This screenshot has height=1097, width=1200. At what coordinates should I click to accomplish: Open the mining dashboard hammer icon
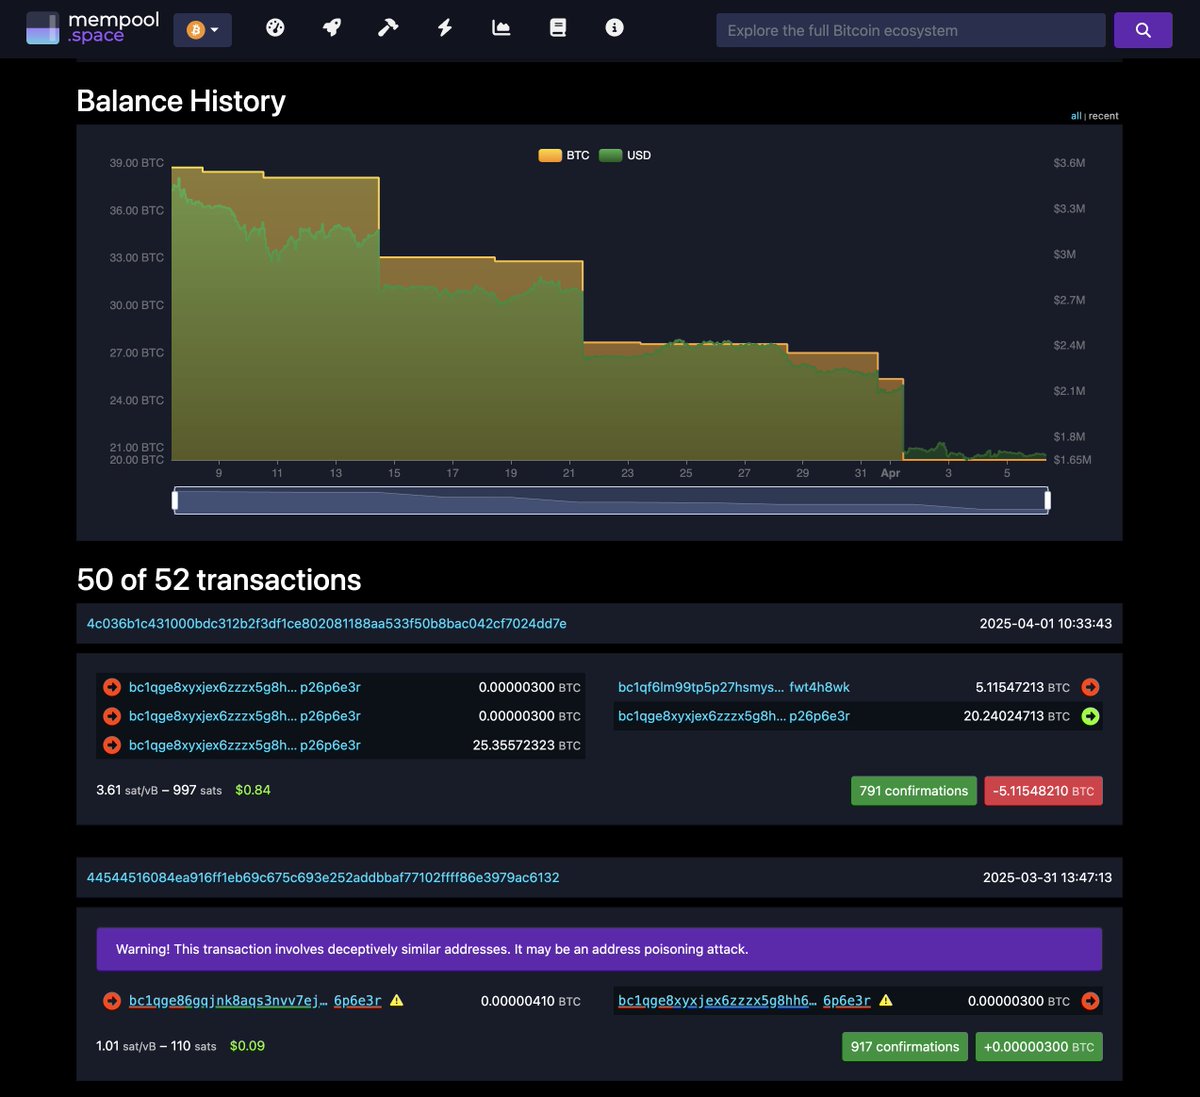(x=387, y=28)
